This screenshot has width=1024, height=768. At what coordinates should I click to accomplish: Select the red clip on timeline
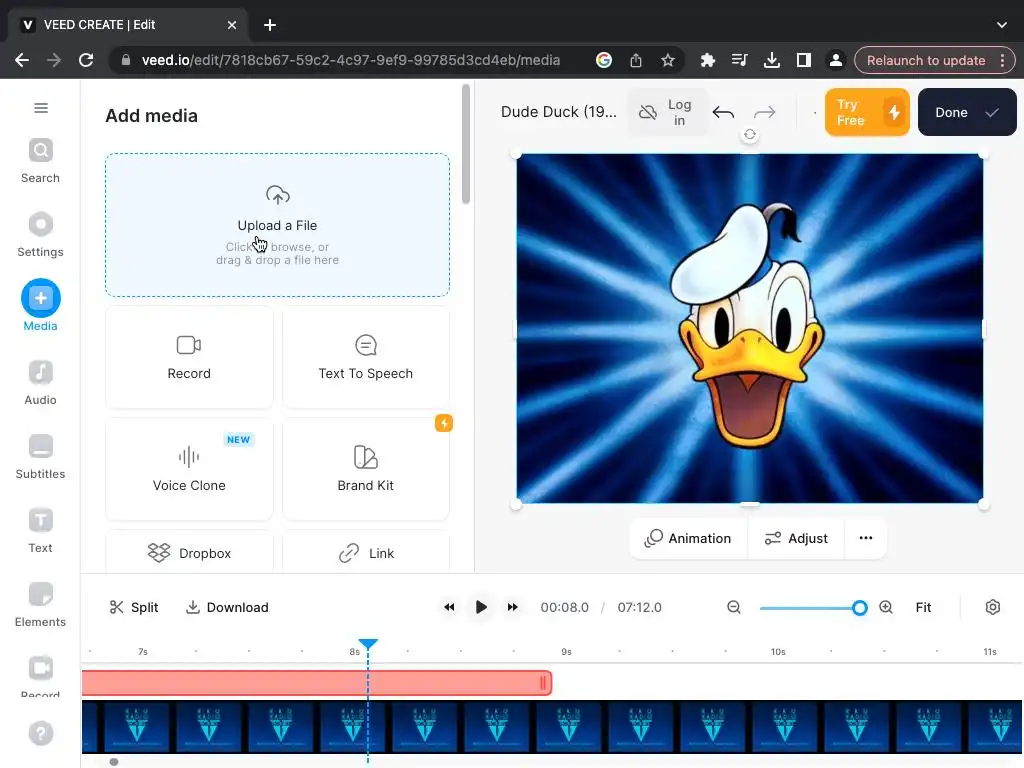coord(317,682)
